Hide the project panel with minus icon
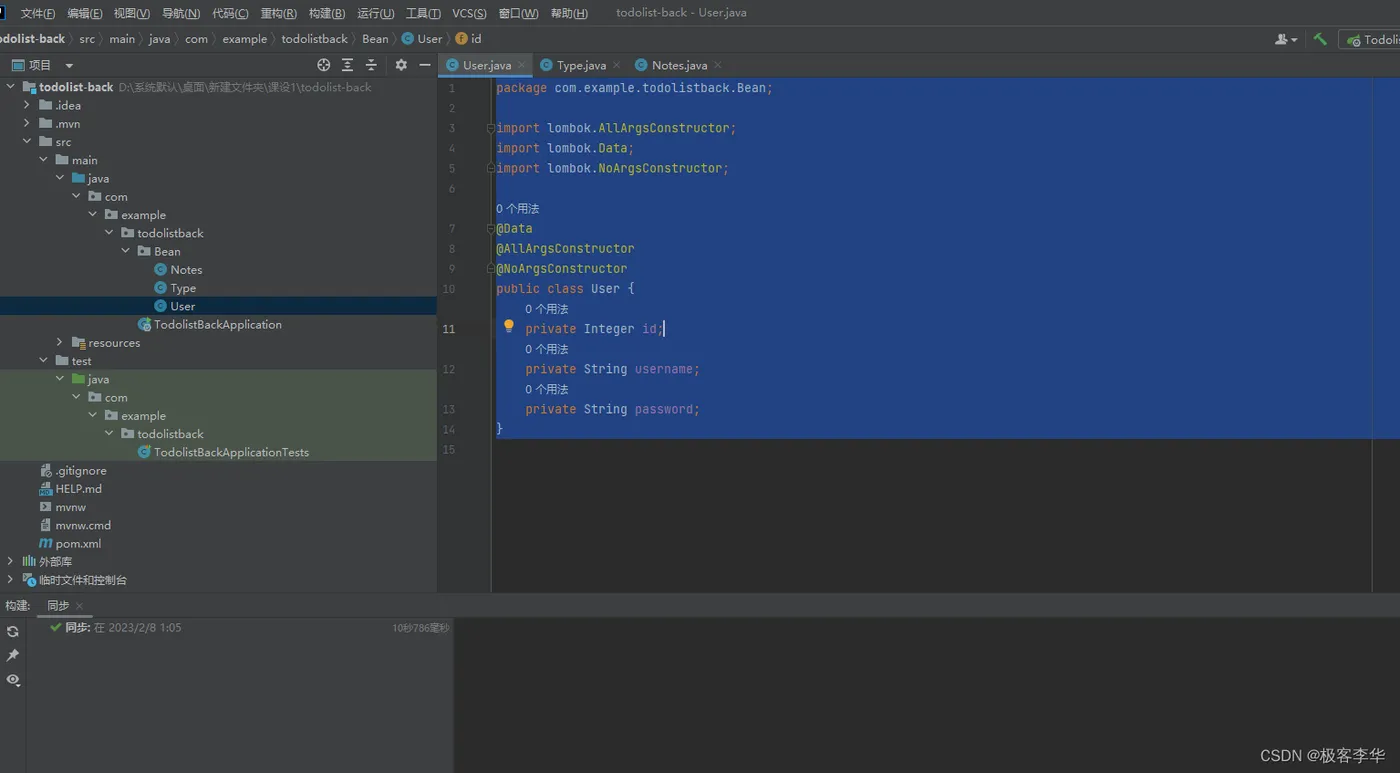Viewport: 1400px width, 773px height. click(425, 65)
